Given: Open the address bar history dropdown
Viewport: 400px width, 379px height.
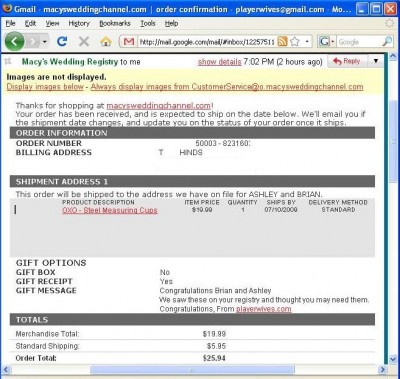Looking at the screenshot, I should (x=307, y=42).
